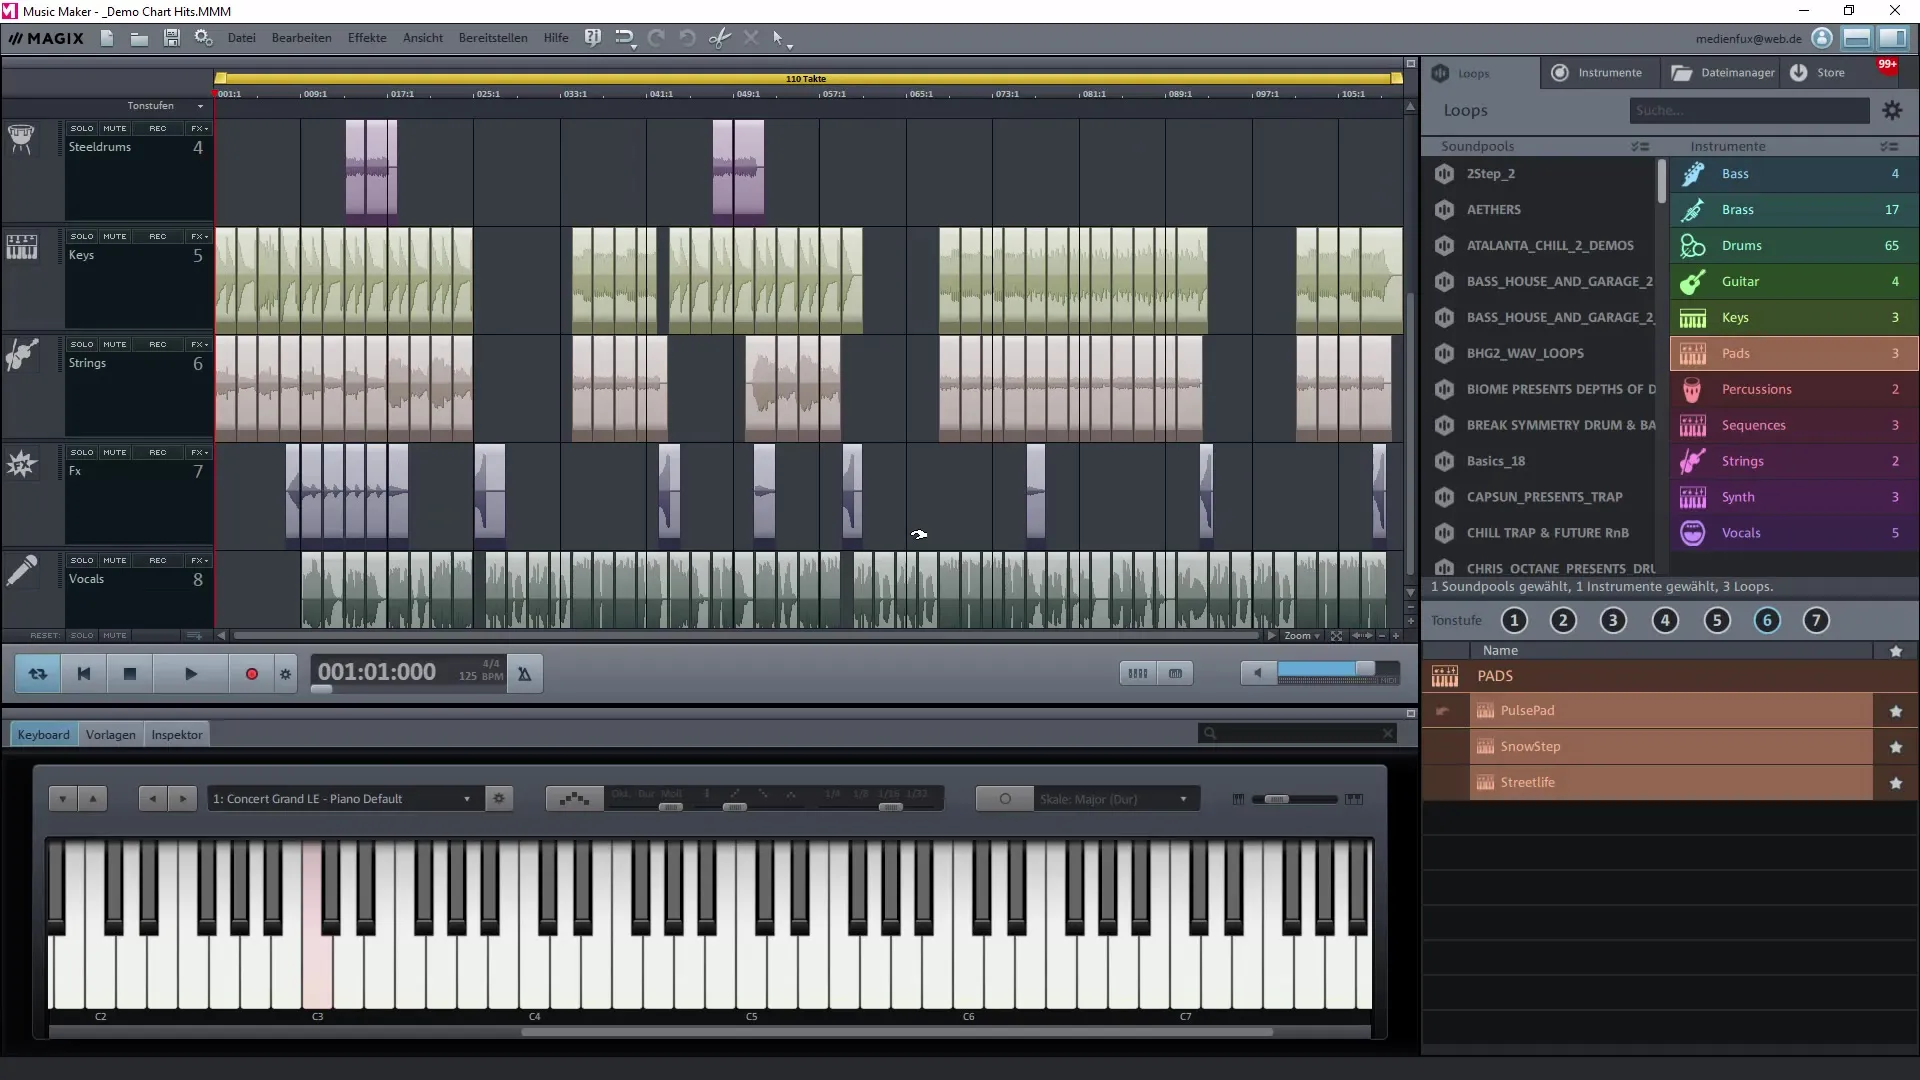
Task: Click the metronome icon next to the tempo
Action: [x=524, y=674]
